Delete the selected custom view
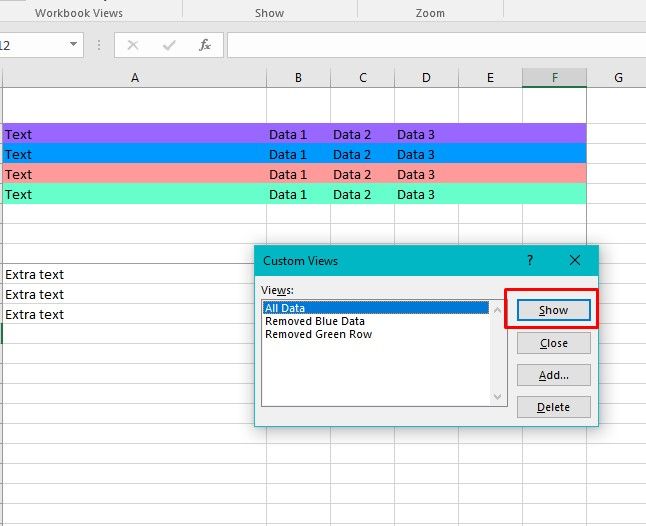 [553, 407]
